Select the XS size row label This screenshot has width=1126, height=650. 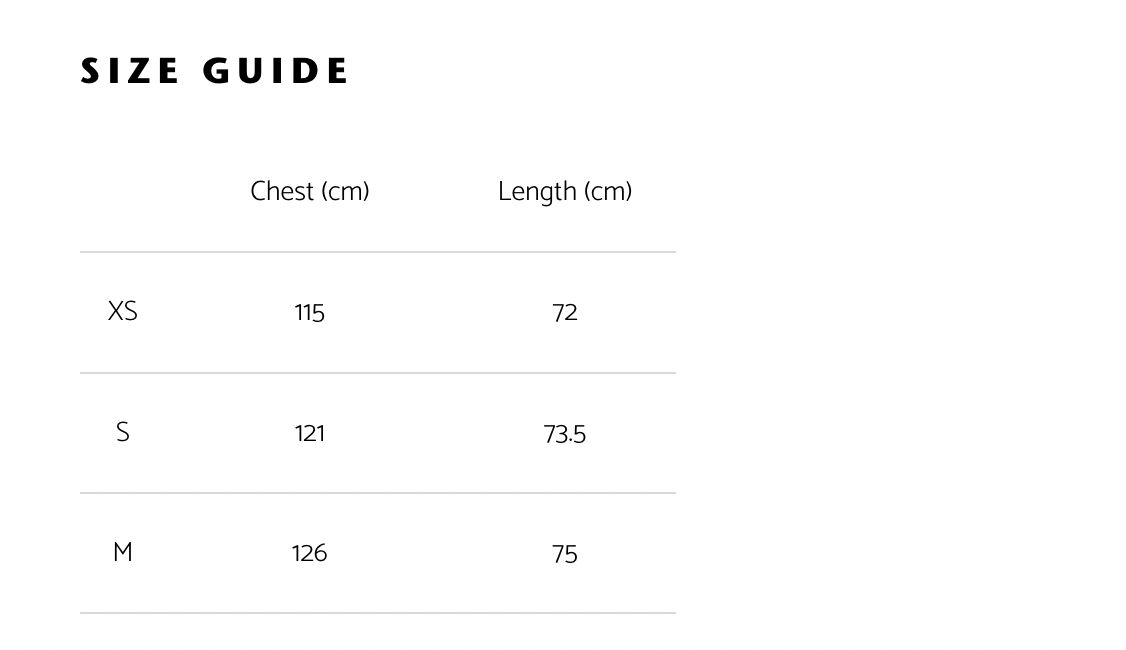pos(122,312)
